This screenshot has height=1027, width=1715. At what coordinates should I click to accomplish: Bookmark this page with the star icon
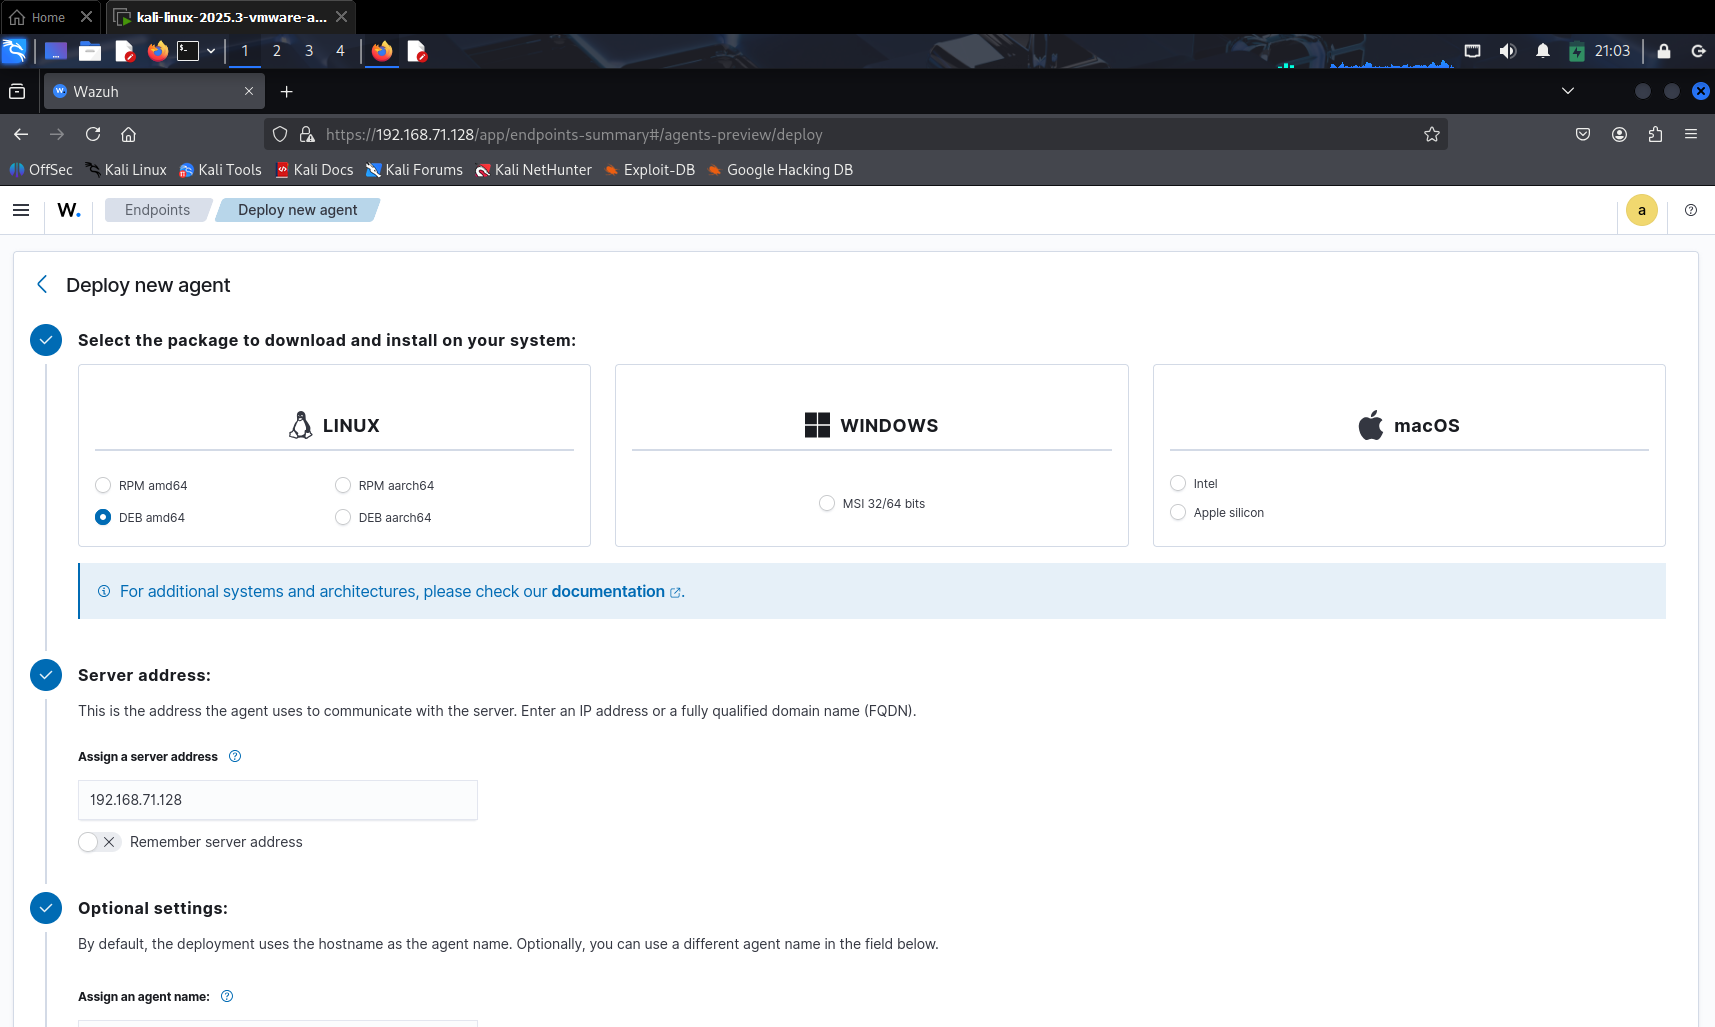click(1431, 134)
